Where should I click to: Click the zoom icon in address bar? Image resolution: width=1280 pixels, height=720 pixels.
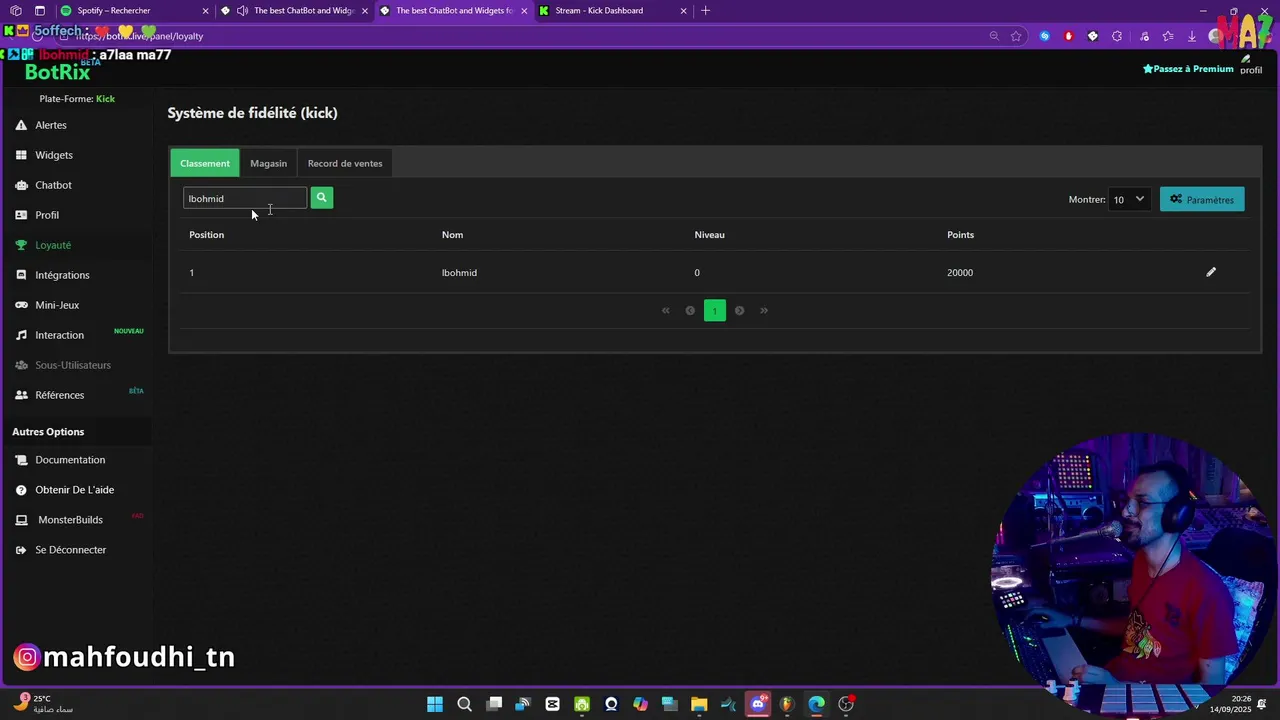click(x=994, y=36)
